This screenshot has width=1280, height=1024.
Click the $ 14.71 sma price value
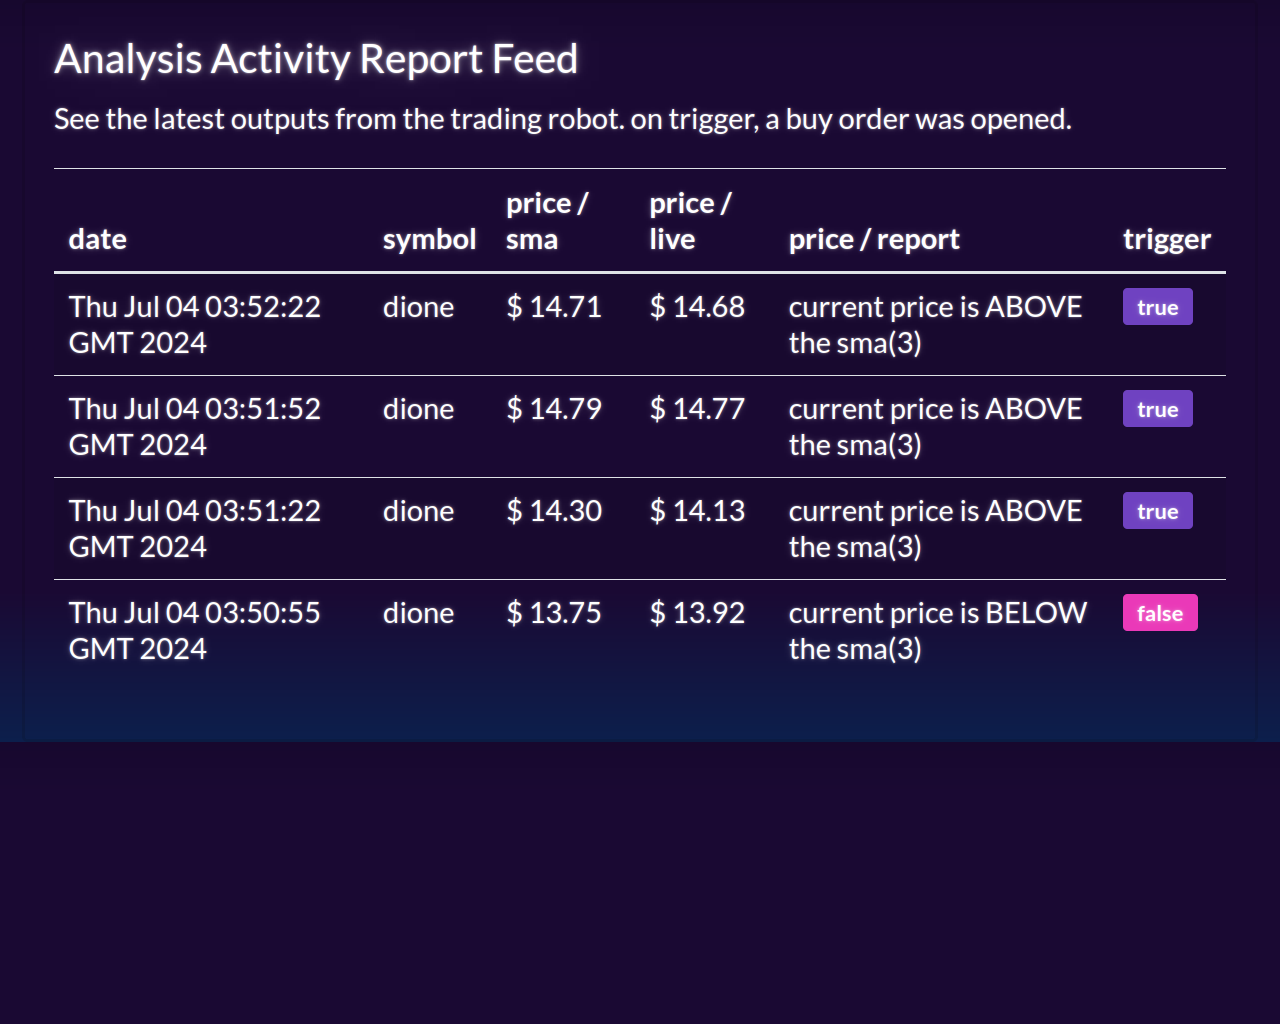tap(554, 307)
